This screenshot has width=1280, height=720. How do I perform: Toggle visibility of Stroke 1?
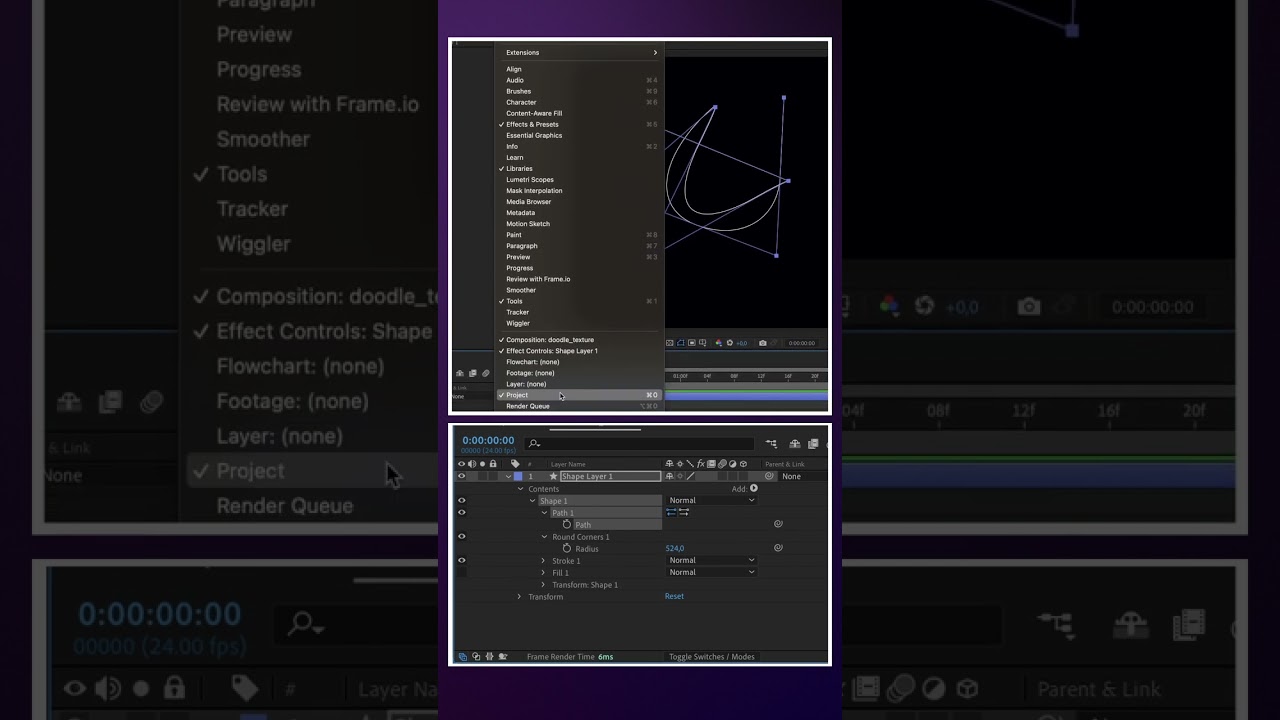pos(461,560)
